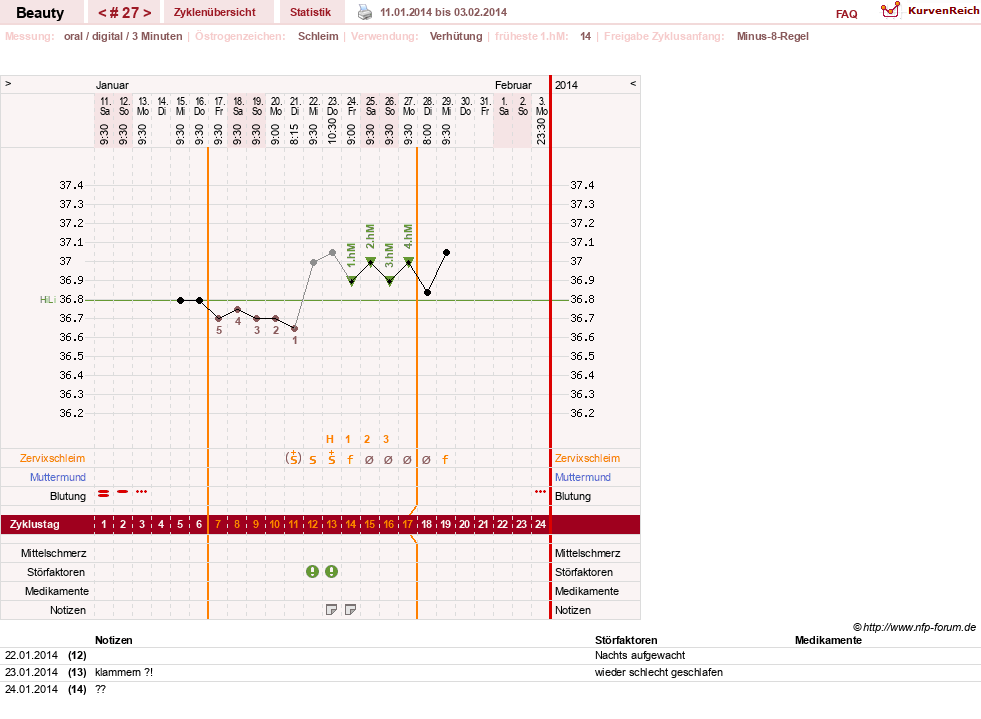The width and height of the screenshot is (981, 719).
Task: Click the 1.hM green triangle marker
Action: [x=352, y=282]
